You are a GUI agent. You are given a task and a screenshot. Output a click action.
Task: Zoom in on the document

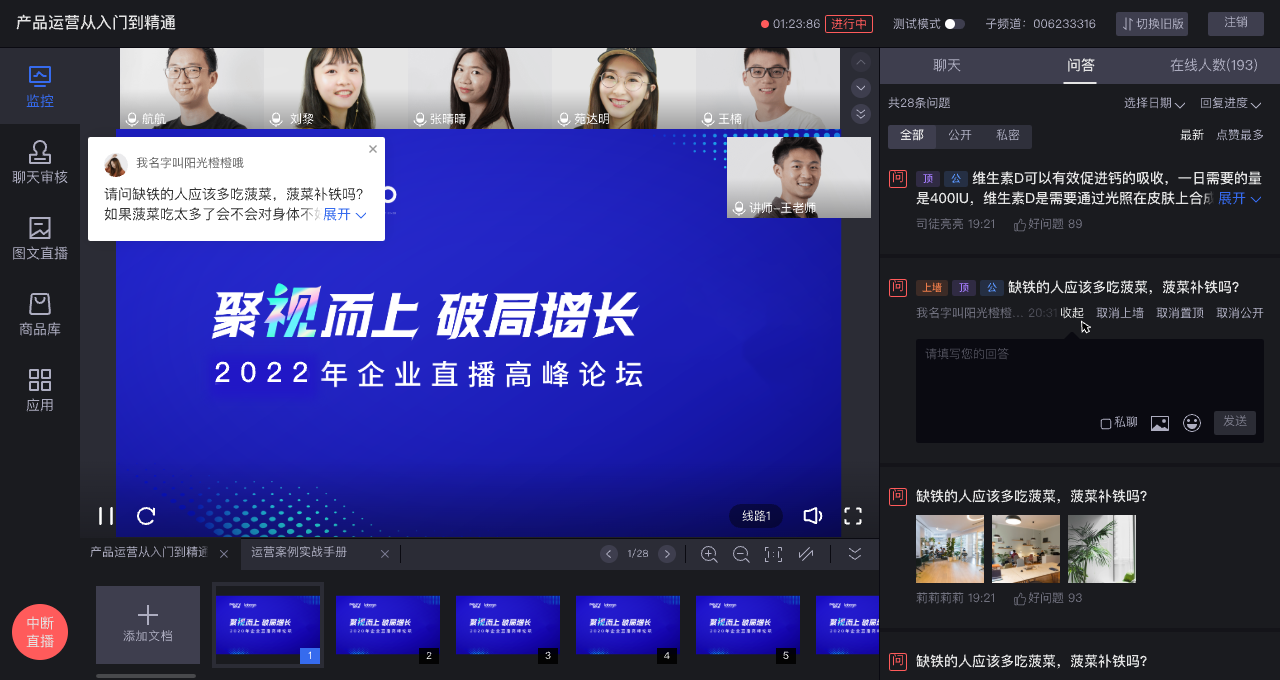tap(709, 554)
